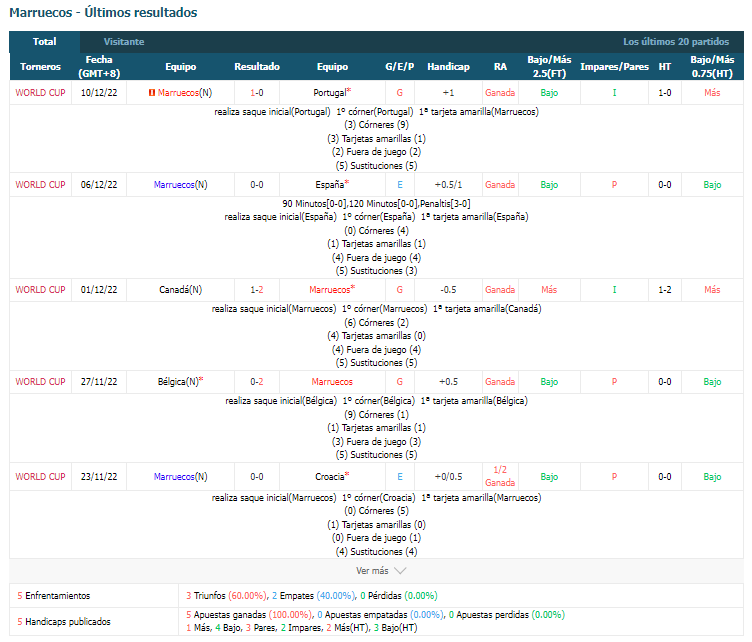Open Marruecos link in 01/12/22 row
Viewport: 752px width, 642px height.
click(329, 290)
